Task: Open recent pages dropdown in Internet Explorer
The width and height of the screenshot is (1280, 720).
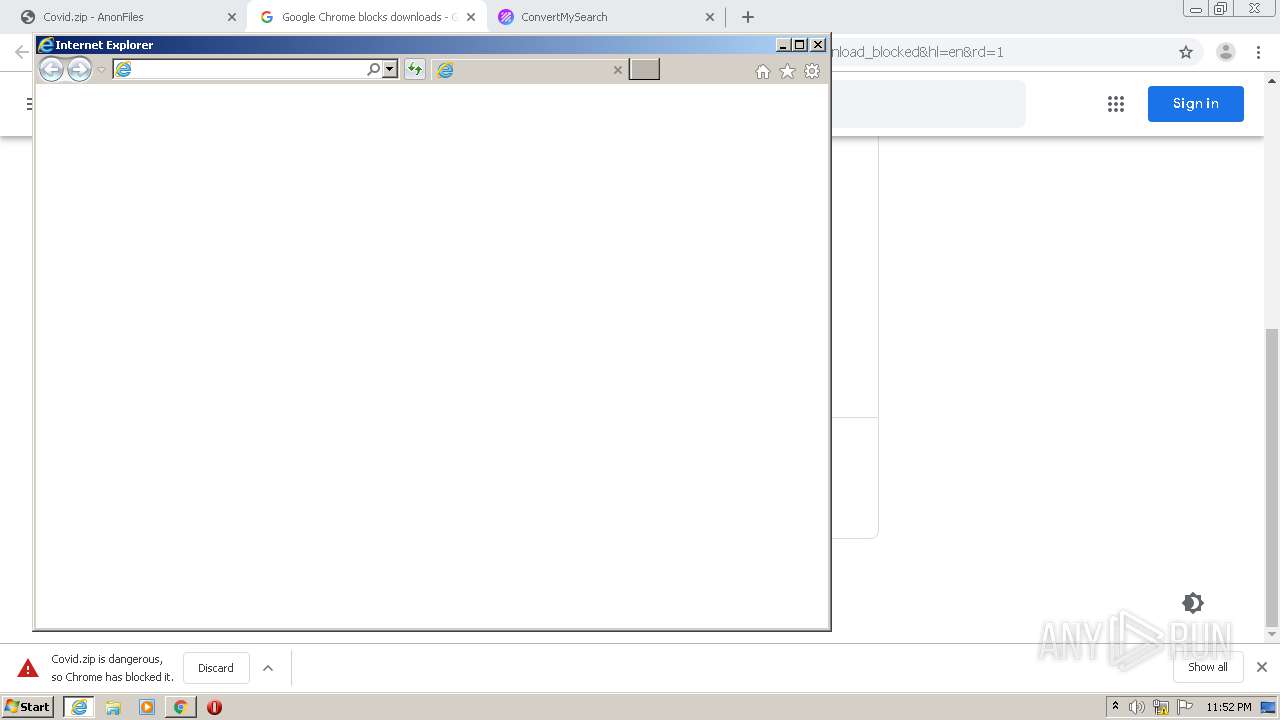Action: (x=101, y=70)
